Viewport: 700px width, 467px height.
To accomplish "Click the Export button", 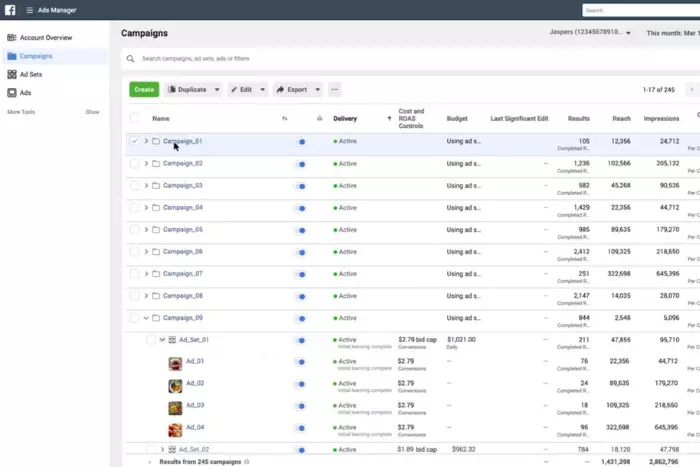I will [292, 89].
